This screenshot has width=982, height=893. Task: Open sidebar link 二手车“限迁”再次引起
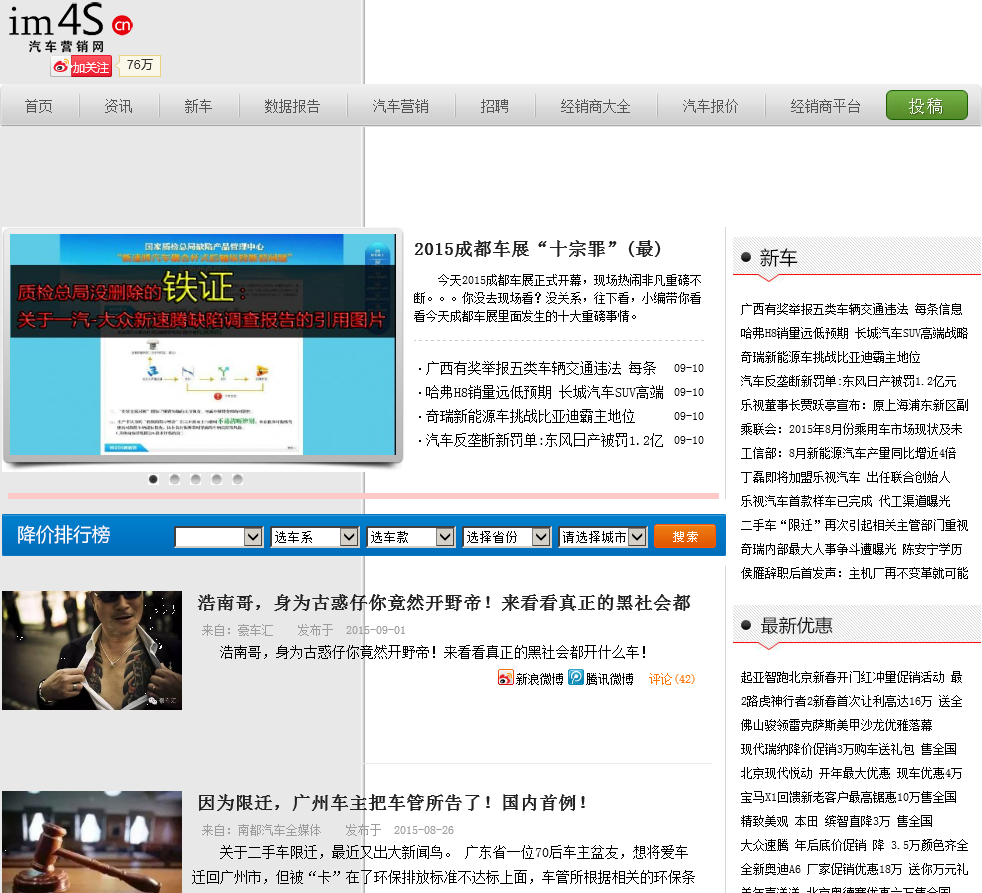[x=854, y=525]
